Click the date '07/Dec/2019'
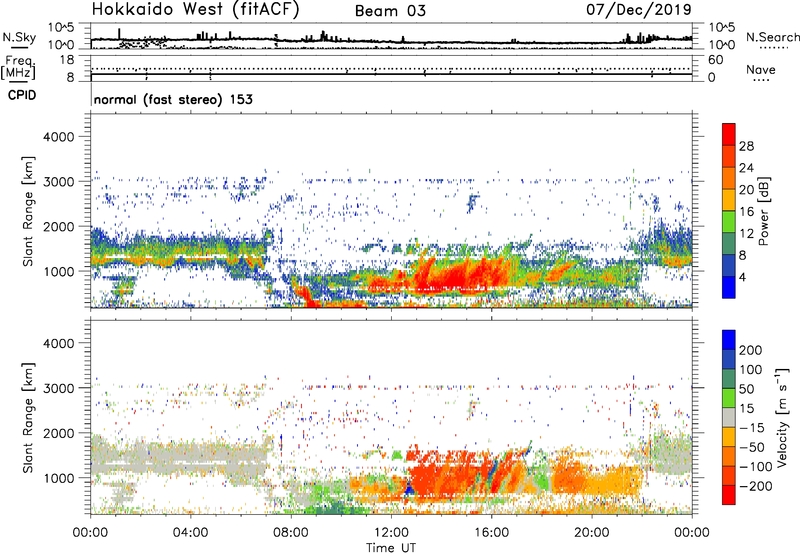 tap(639, 10)
